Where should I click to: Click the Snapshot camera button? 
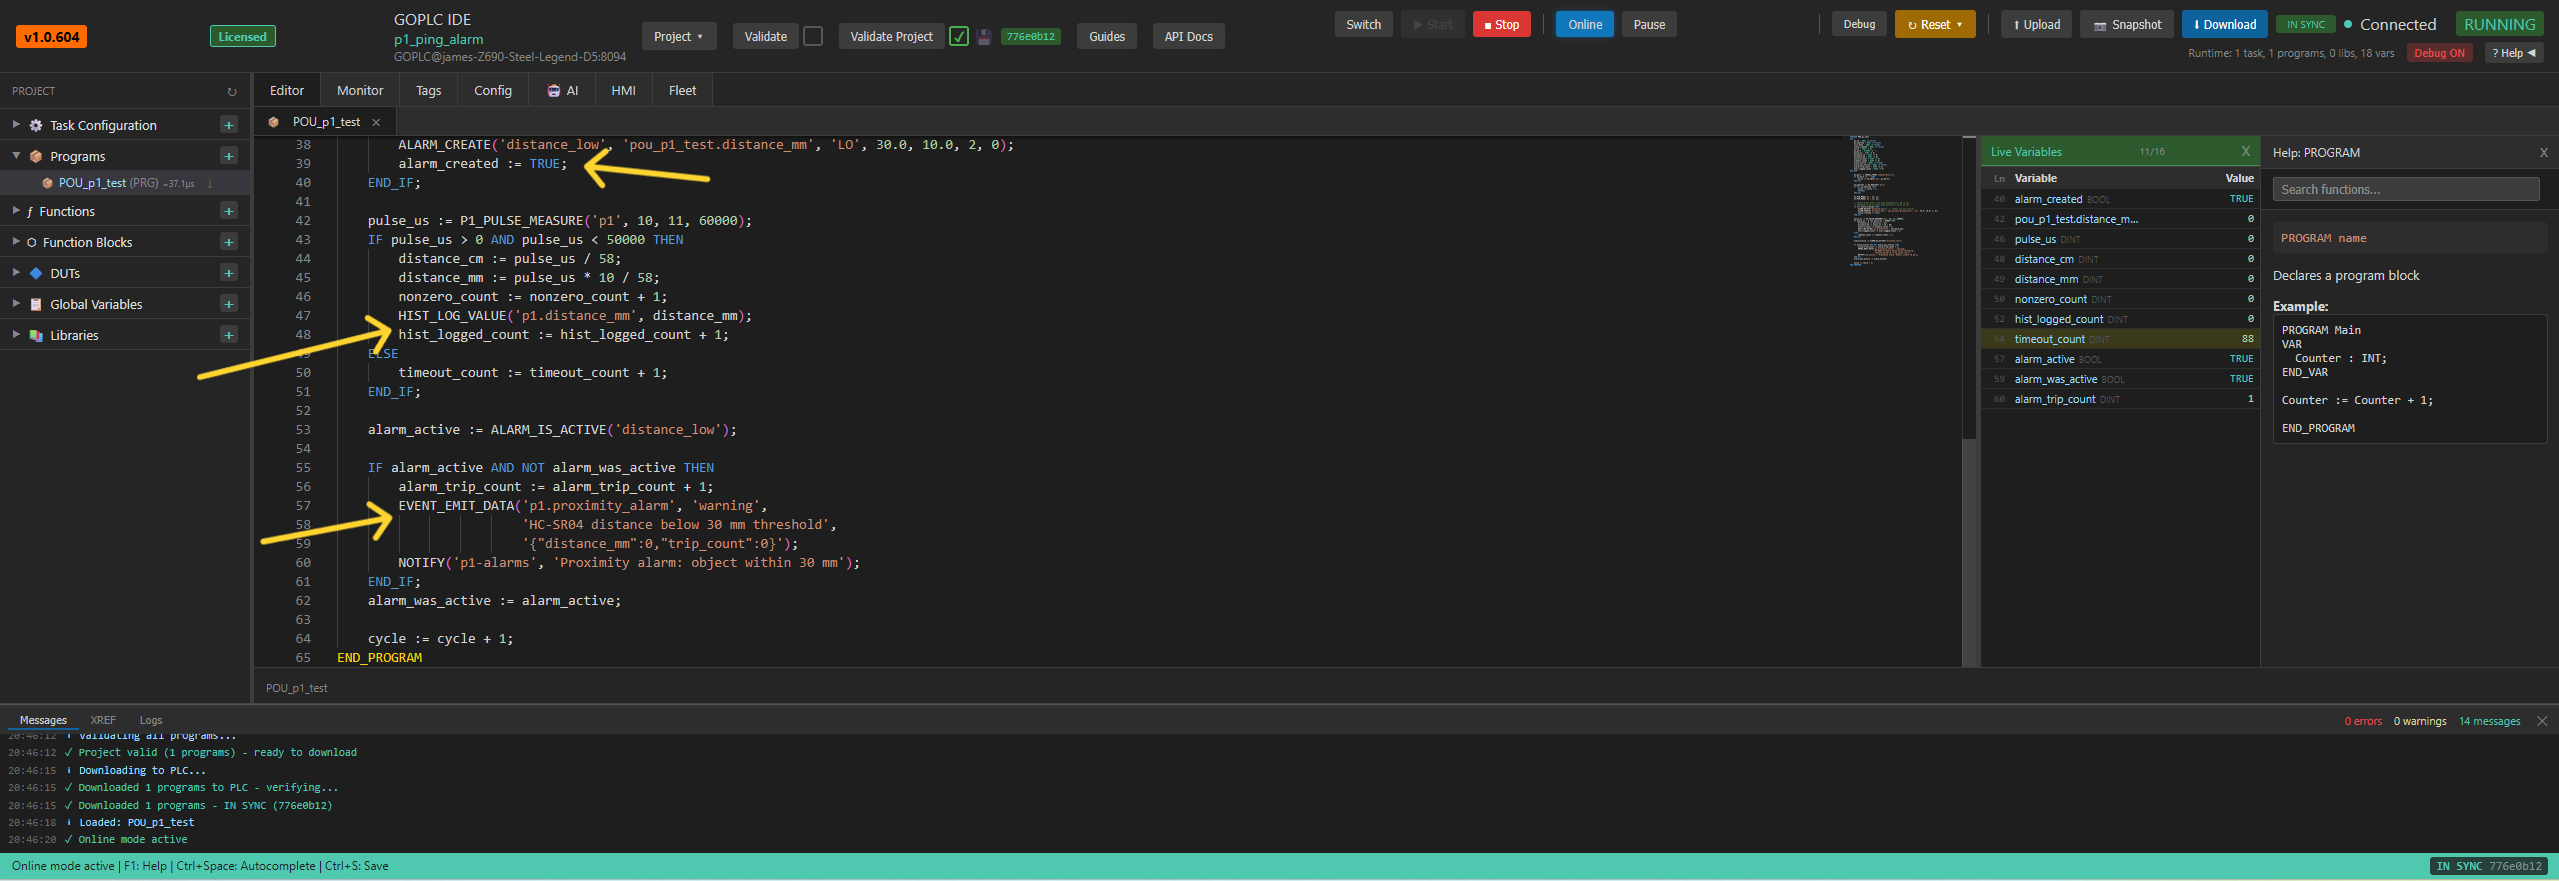[x=2126, y=25]
